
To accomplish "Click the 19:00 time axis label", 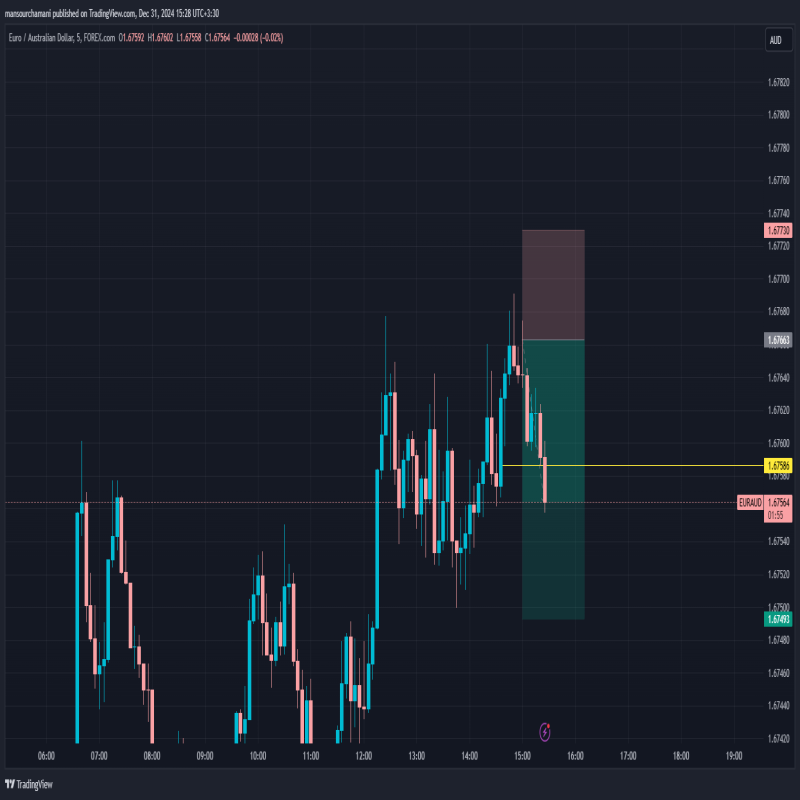I will [733, 756].
